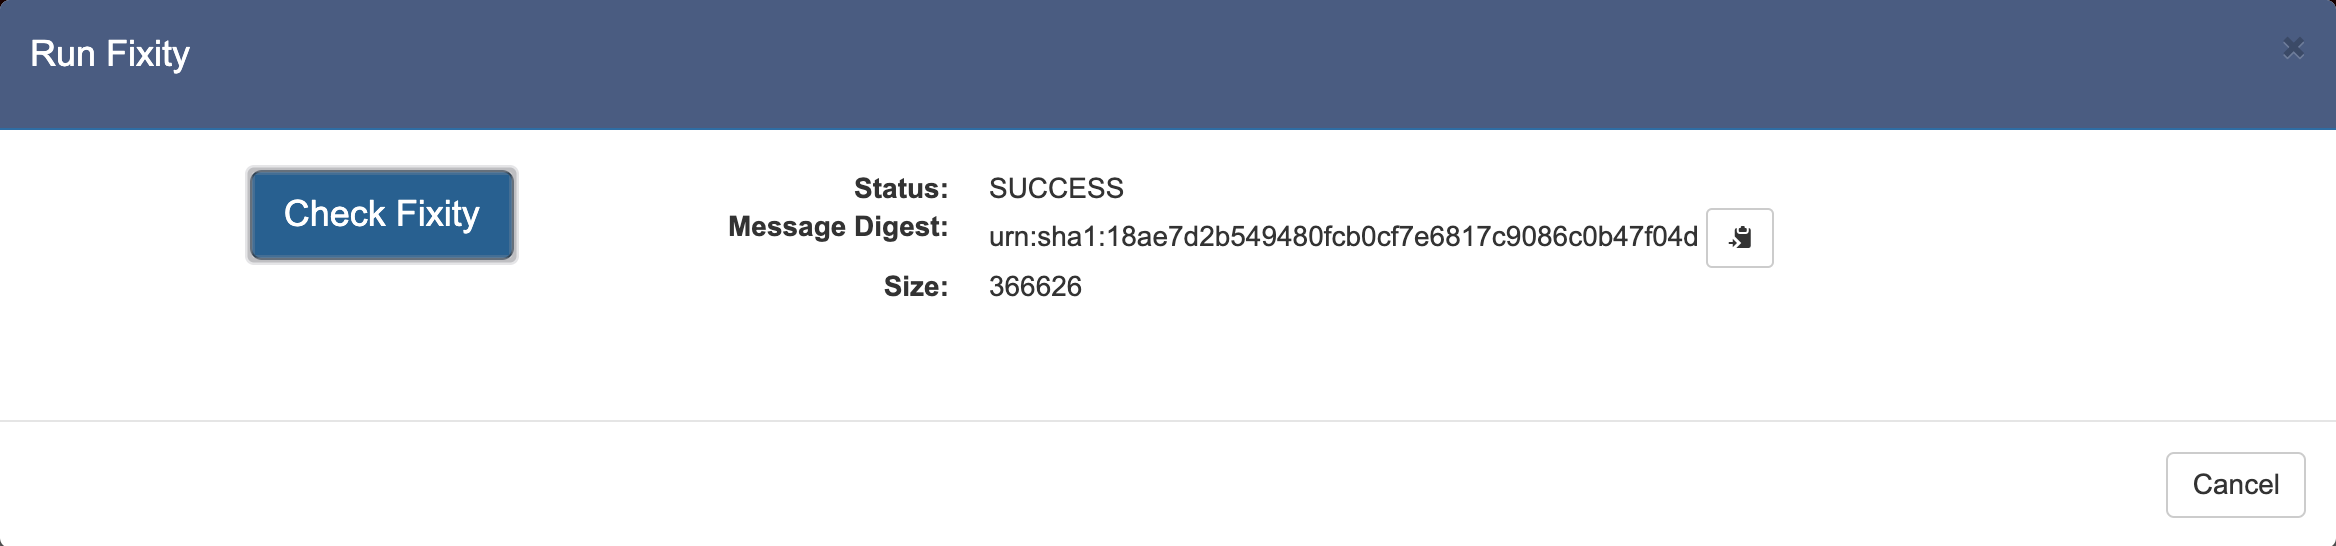Cancel the Run Fixity dialog
The image size is (2336, 546).
2235,485
